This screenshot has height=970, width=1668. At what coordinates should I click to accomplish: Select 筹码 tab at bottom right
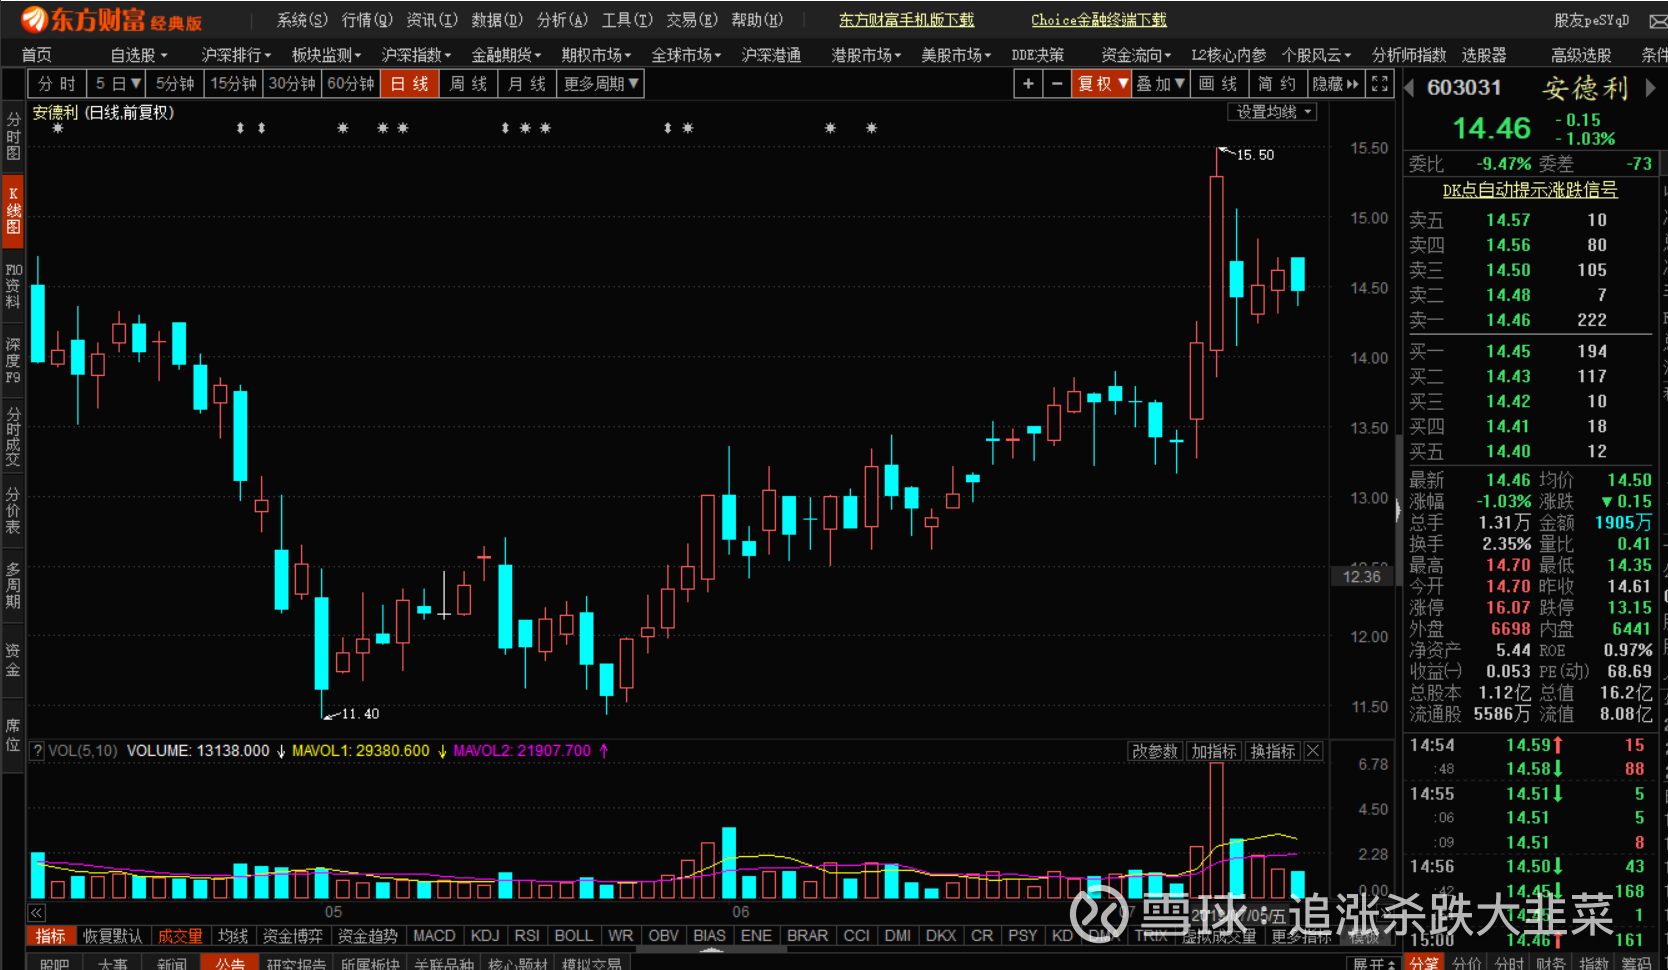(x=1637, y=963)
